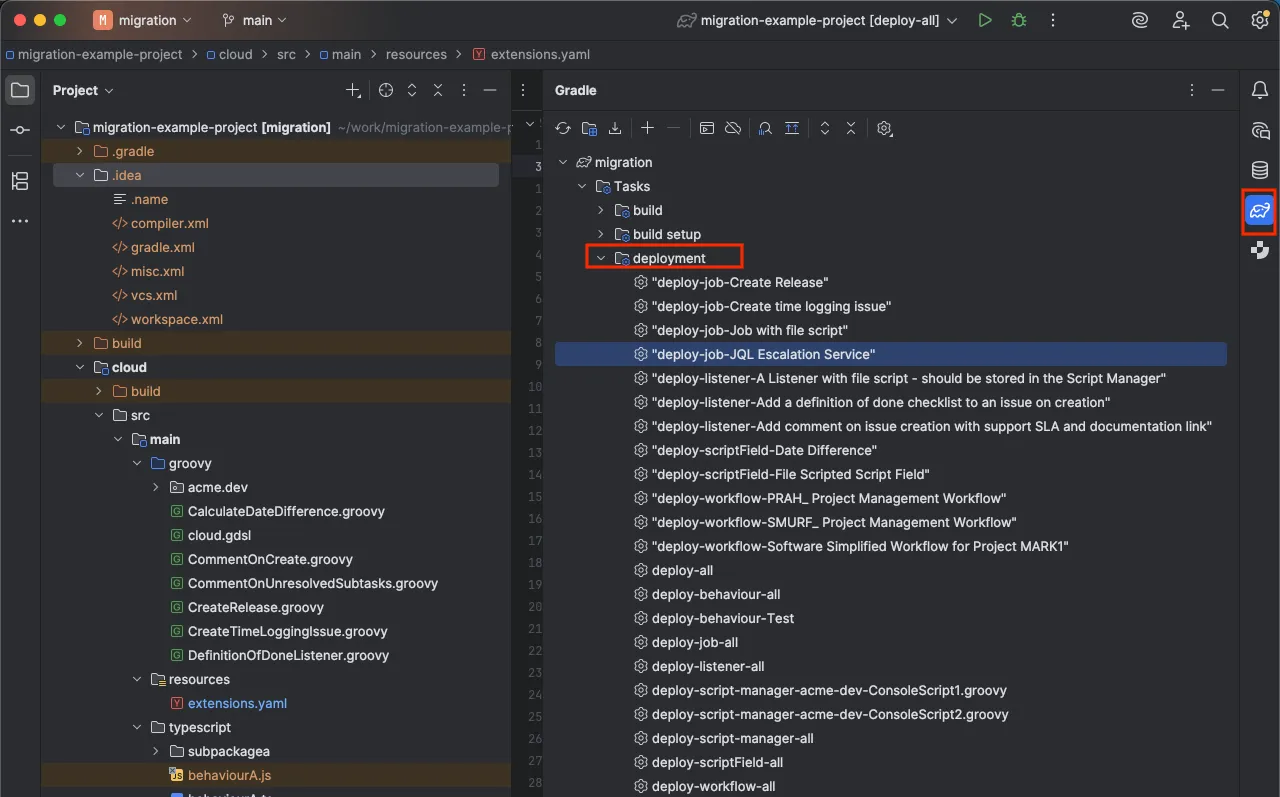The image size is (1280, 797).
Task: Collapse all nodes in Gradle panel
Action: click(x=851, y=128)
